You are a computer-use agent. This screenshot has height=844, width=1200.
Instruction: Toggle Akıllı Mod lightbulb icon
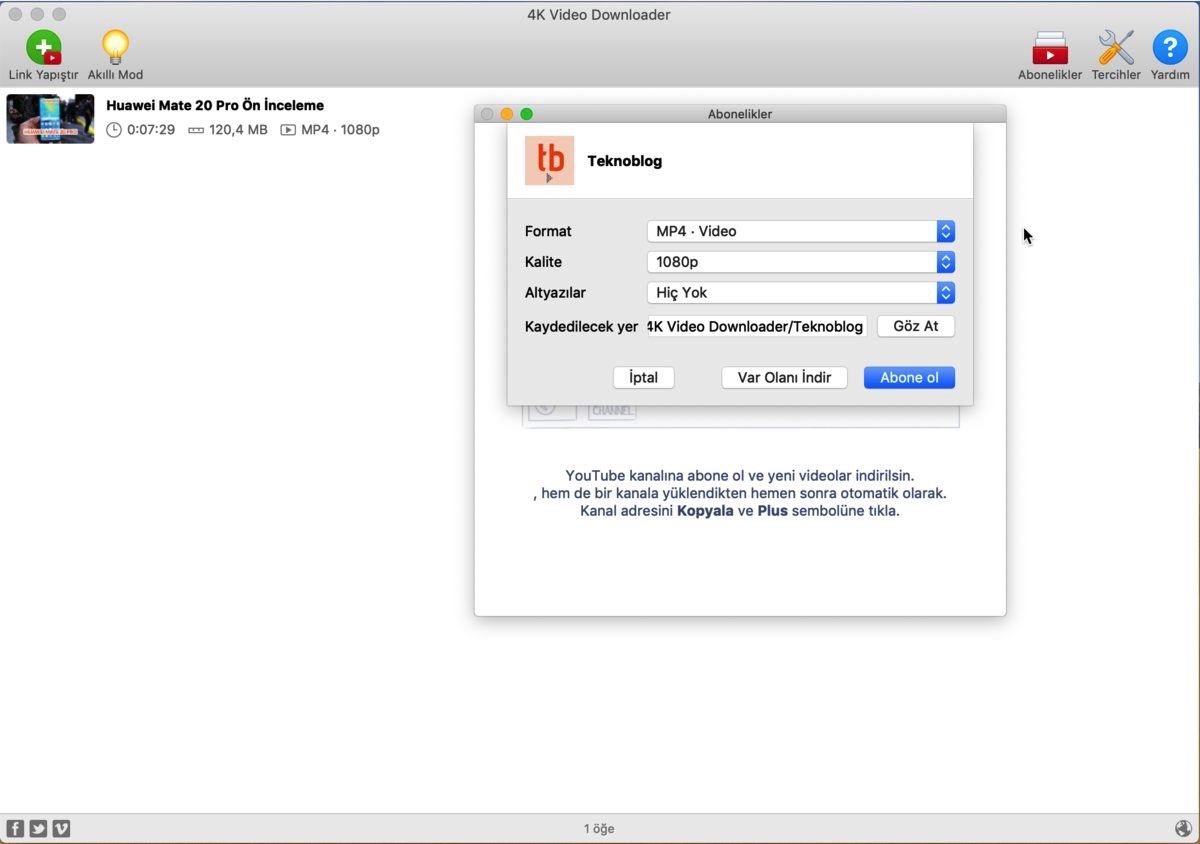(115, 47)
